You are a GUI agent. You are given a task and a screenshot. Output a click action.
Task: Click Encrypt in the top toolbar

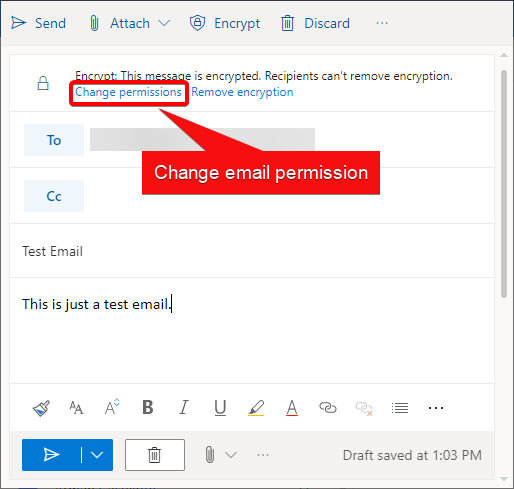click(225, 23)
